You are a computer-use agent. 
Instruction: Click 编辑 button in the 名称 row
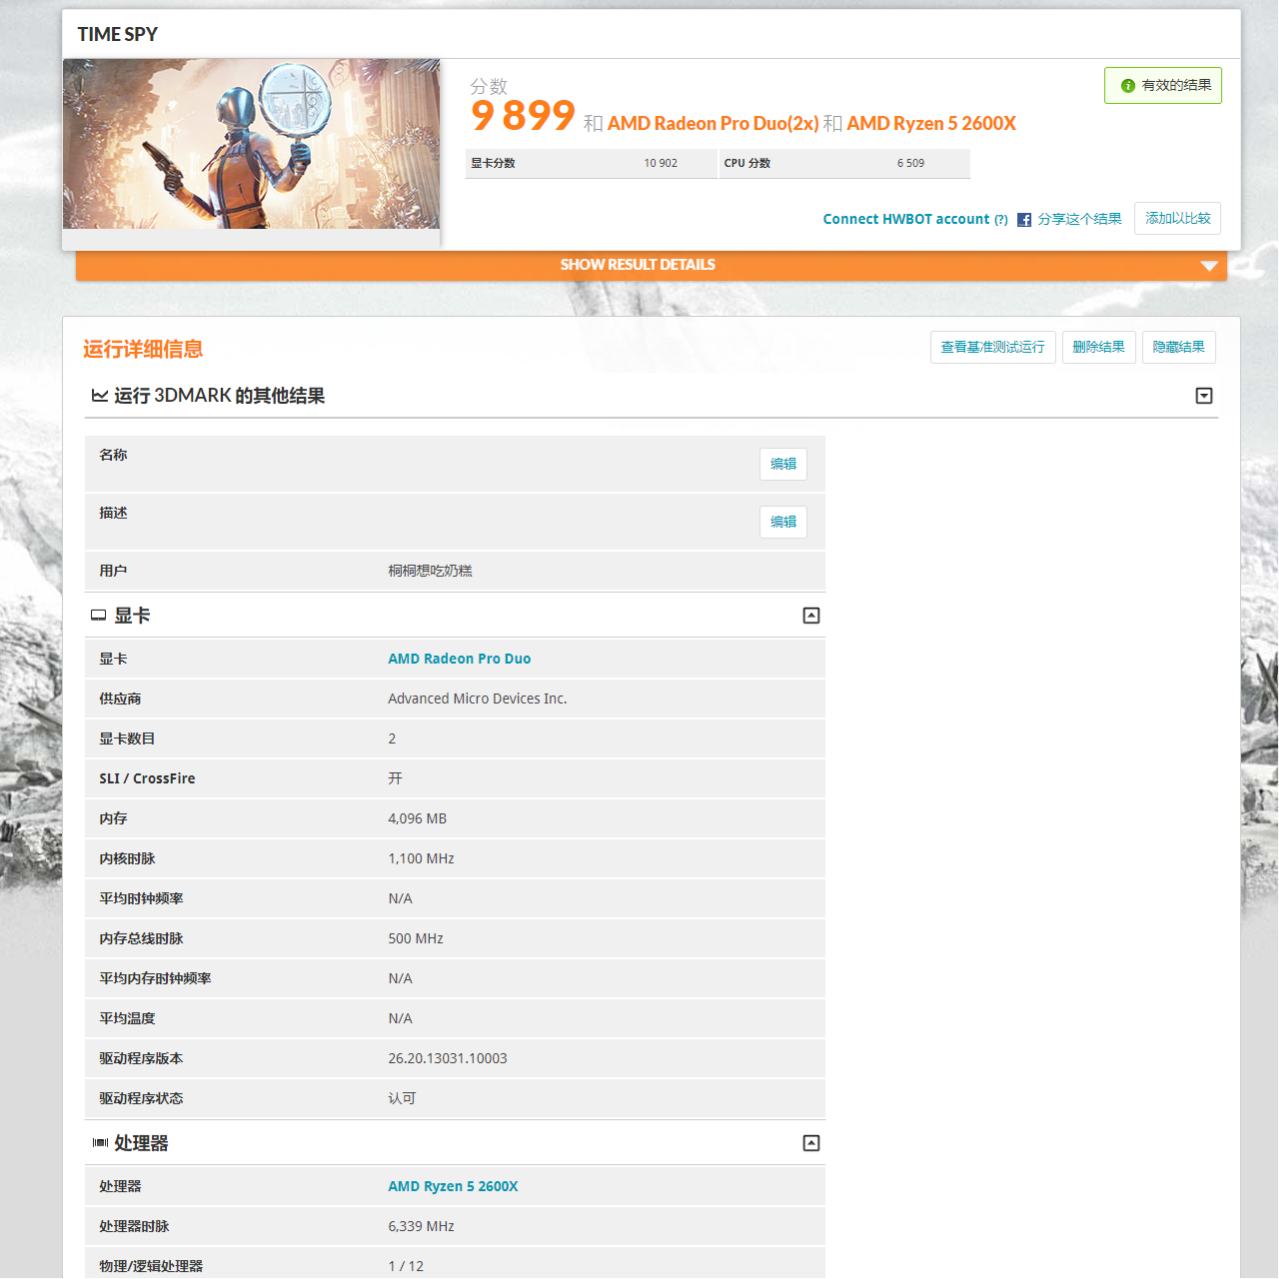point(783,464)
